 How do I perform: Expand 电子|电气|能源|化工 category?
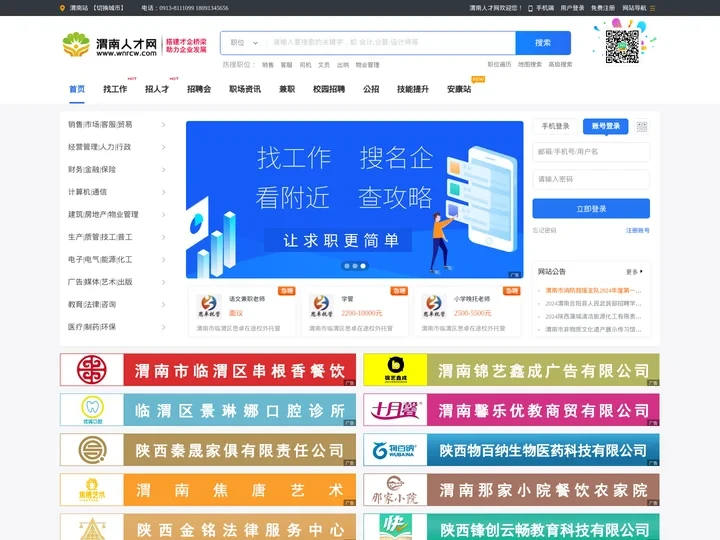117,259
